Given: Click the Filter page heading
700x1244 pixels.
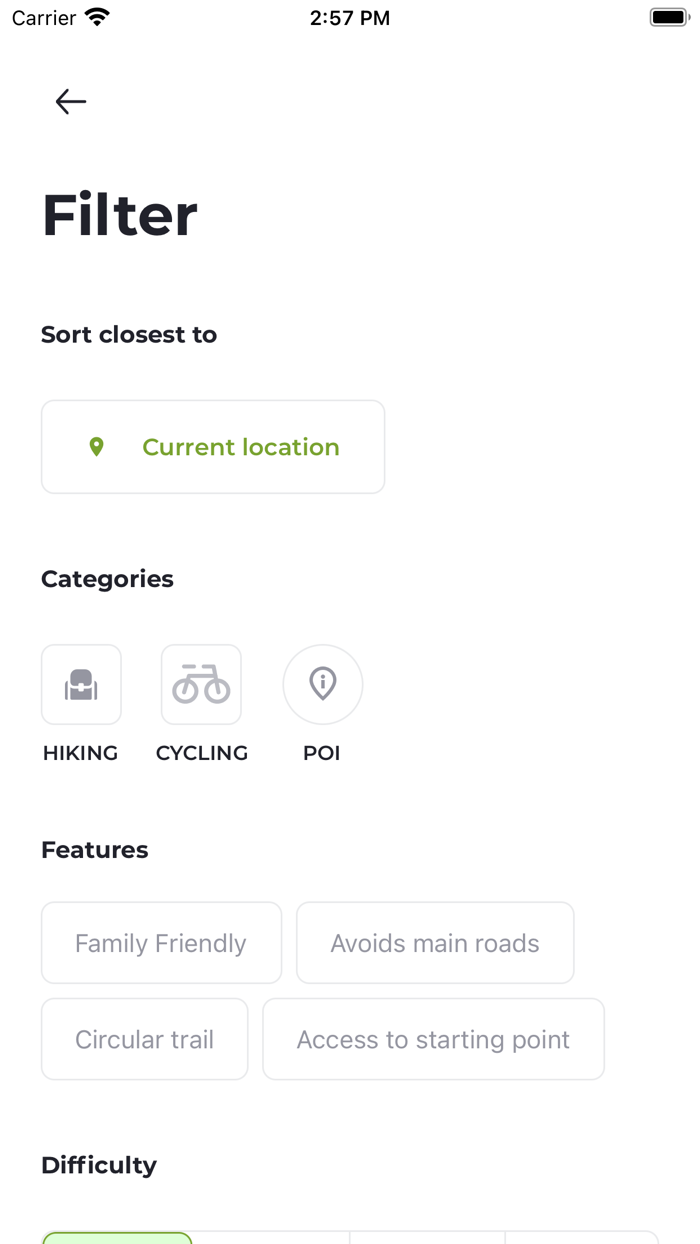Looking at the screenshot, I should [120, 215].
